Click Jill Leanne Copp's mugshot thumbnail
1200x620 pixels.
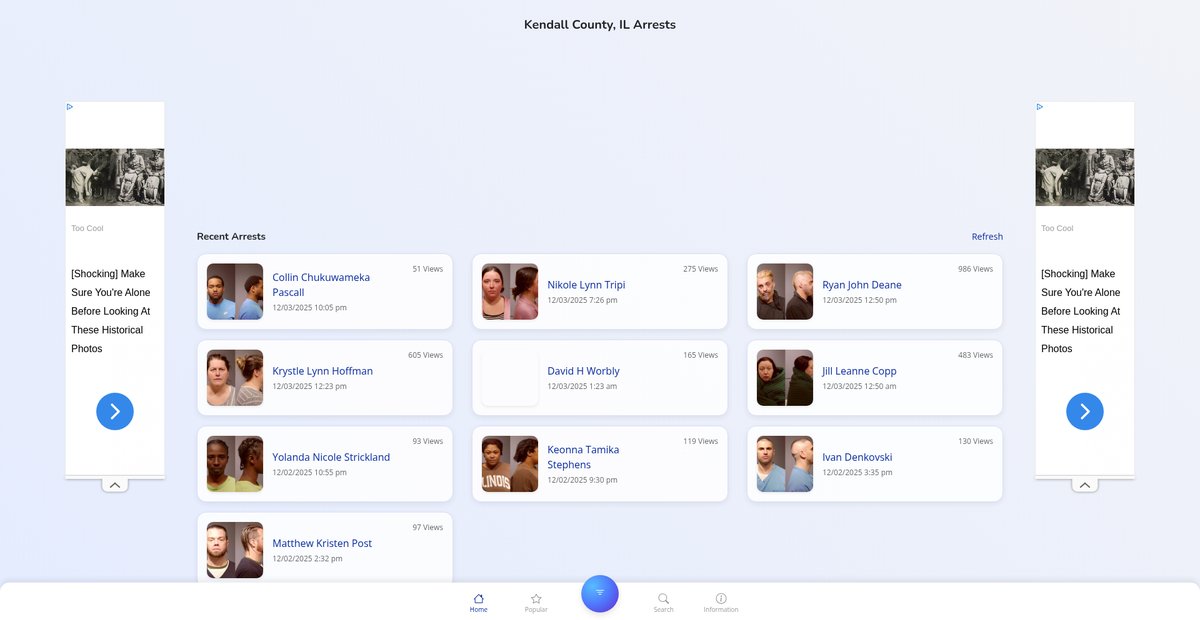(785, 378)
